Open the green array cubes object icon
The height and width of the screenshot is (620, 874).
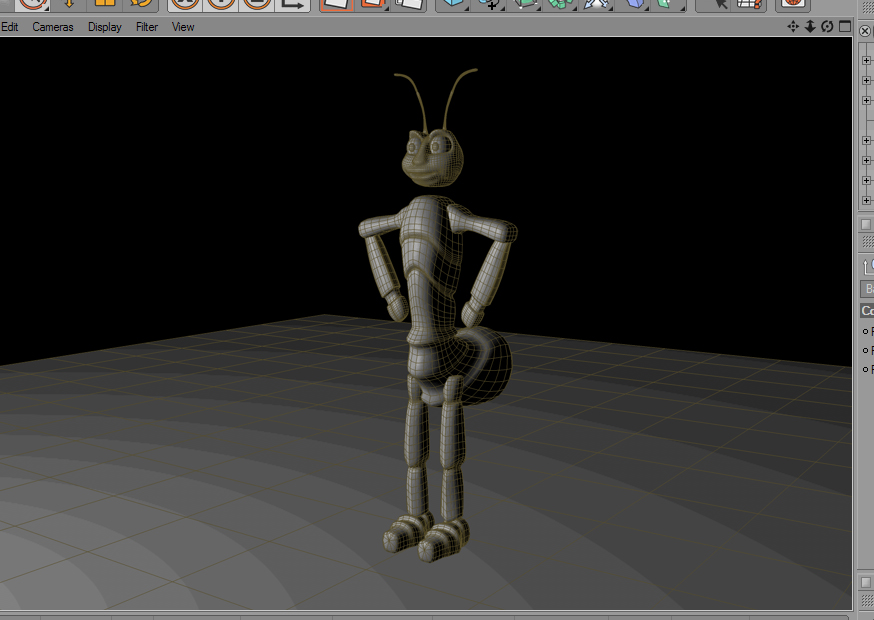click(x=561, y=4)
